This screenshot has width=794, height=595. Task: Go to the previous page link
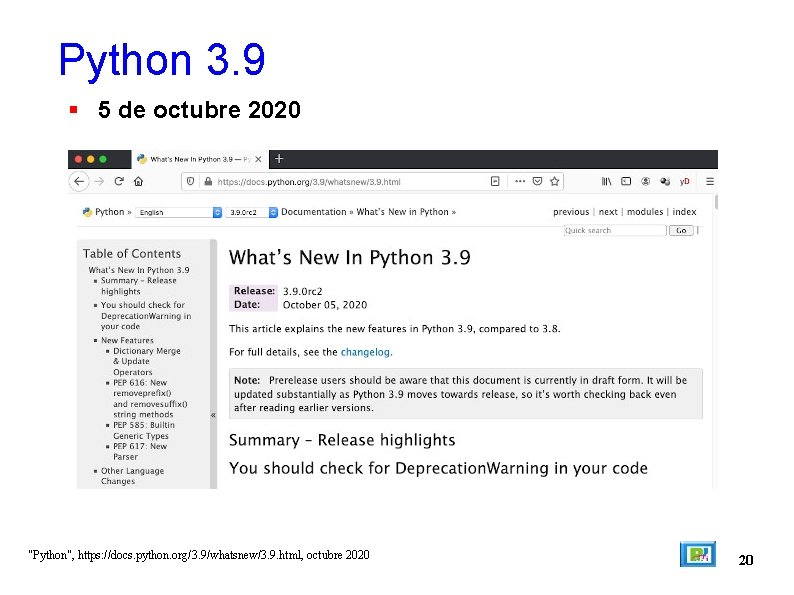[x=571, y=212]
